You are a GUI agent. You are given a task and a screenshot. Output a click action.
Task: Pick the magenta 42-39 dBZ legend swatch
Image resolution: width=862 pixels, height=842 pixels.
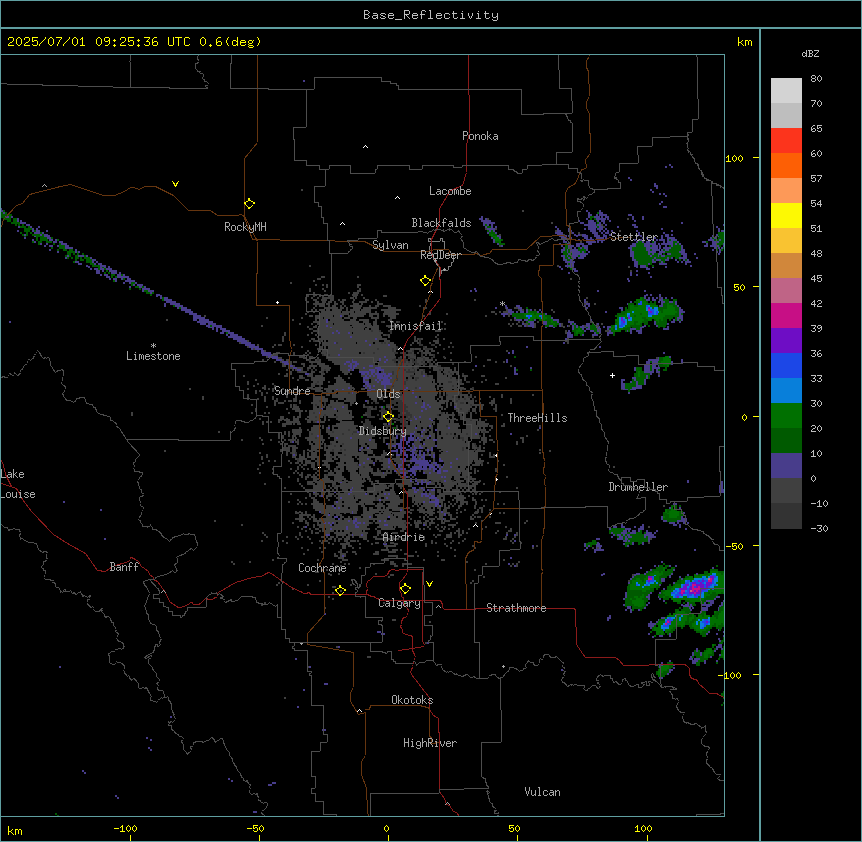coord(786,315)
